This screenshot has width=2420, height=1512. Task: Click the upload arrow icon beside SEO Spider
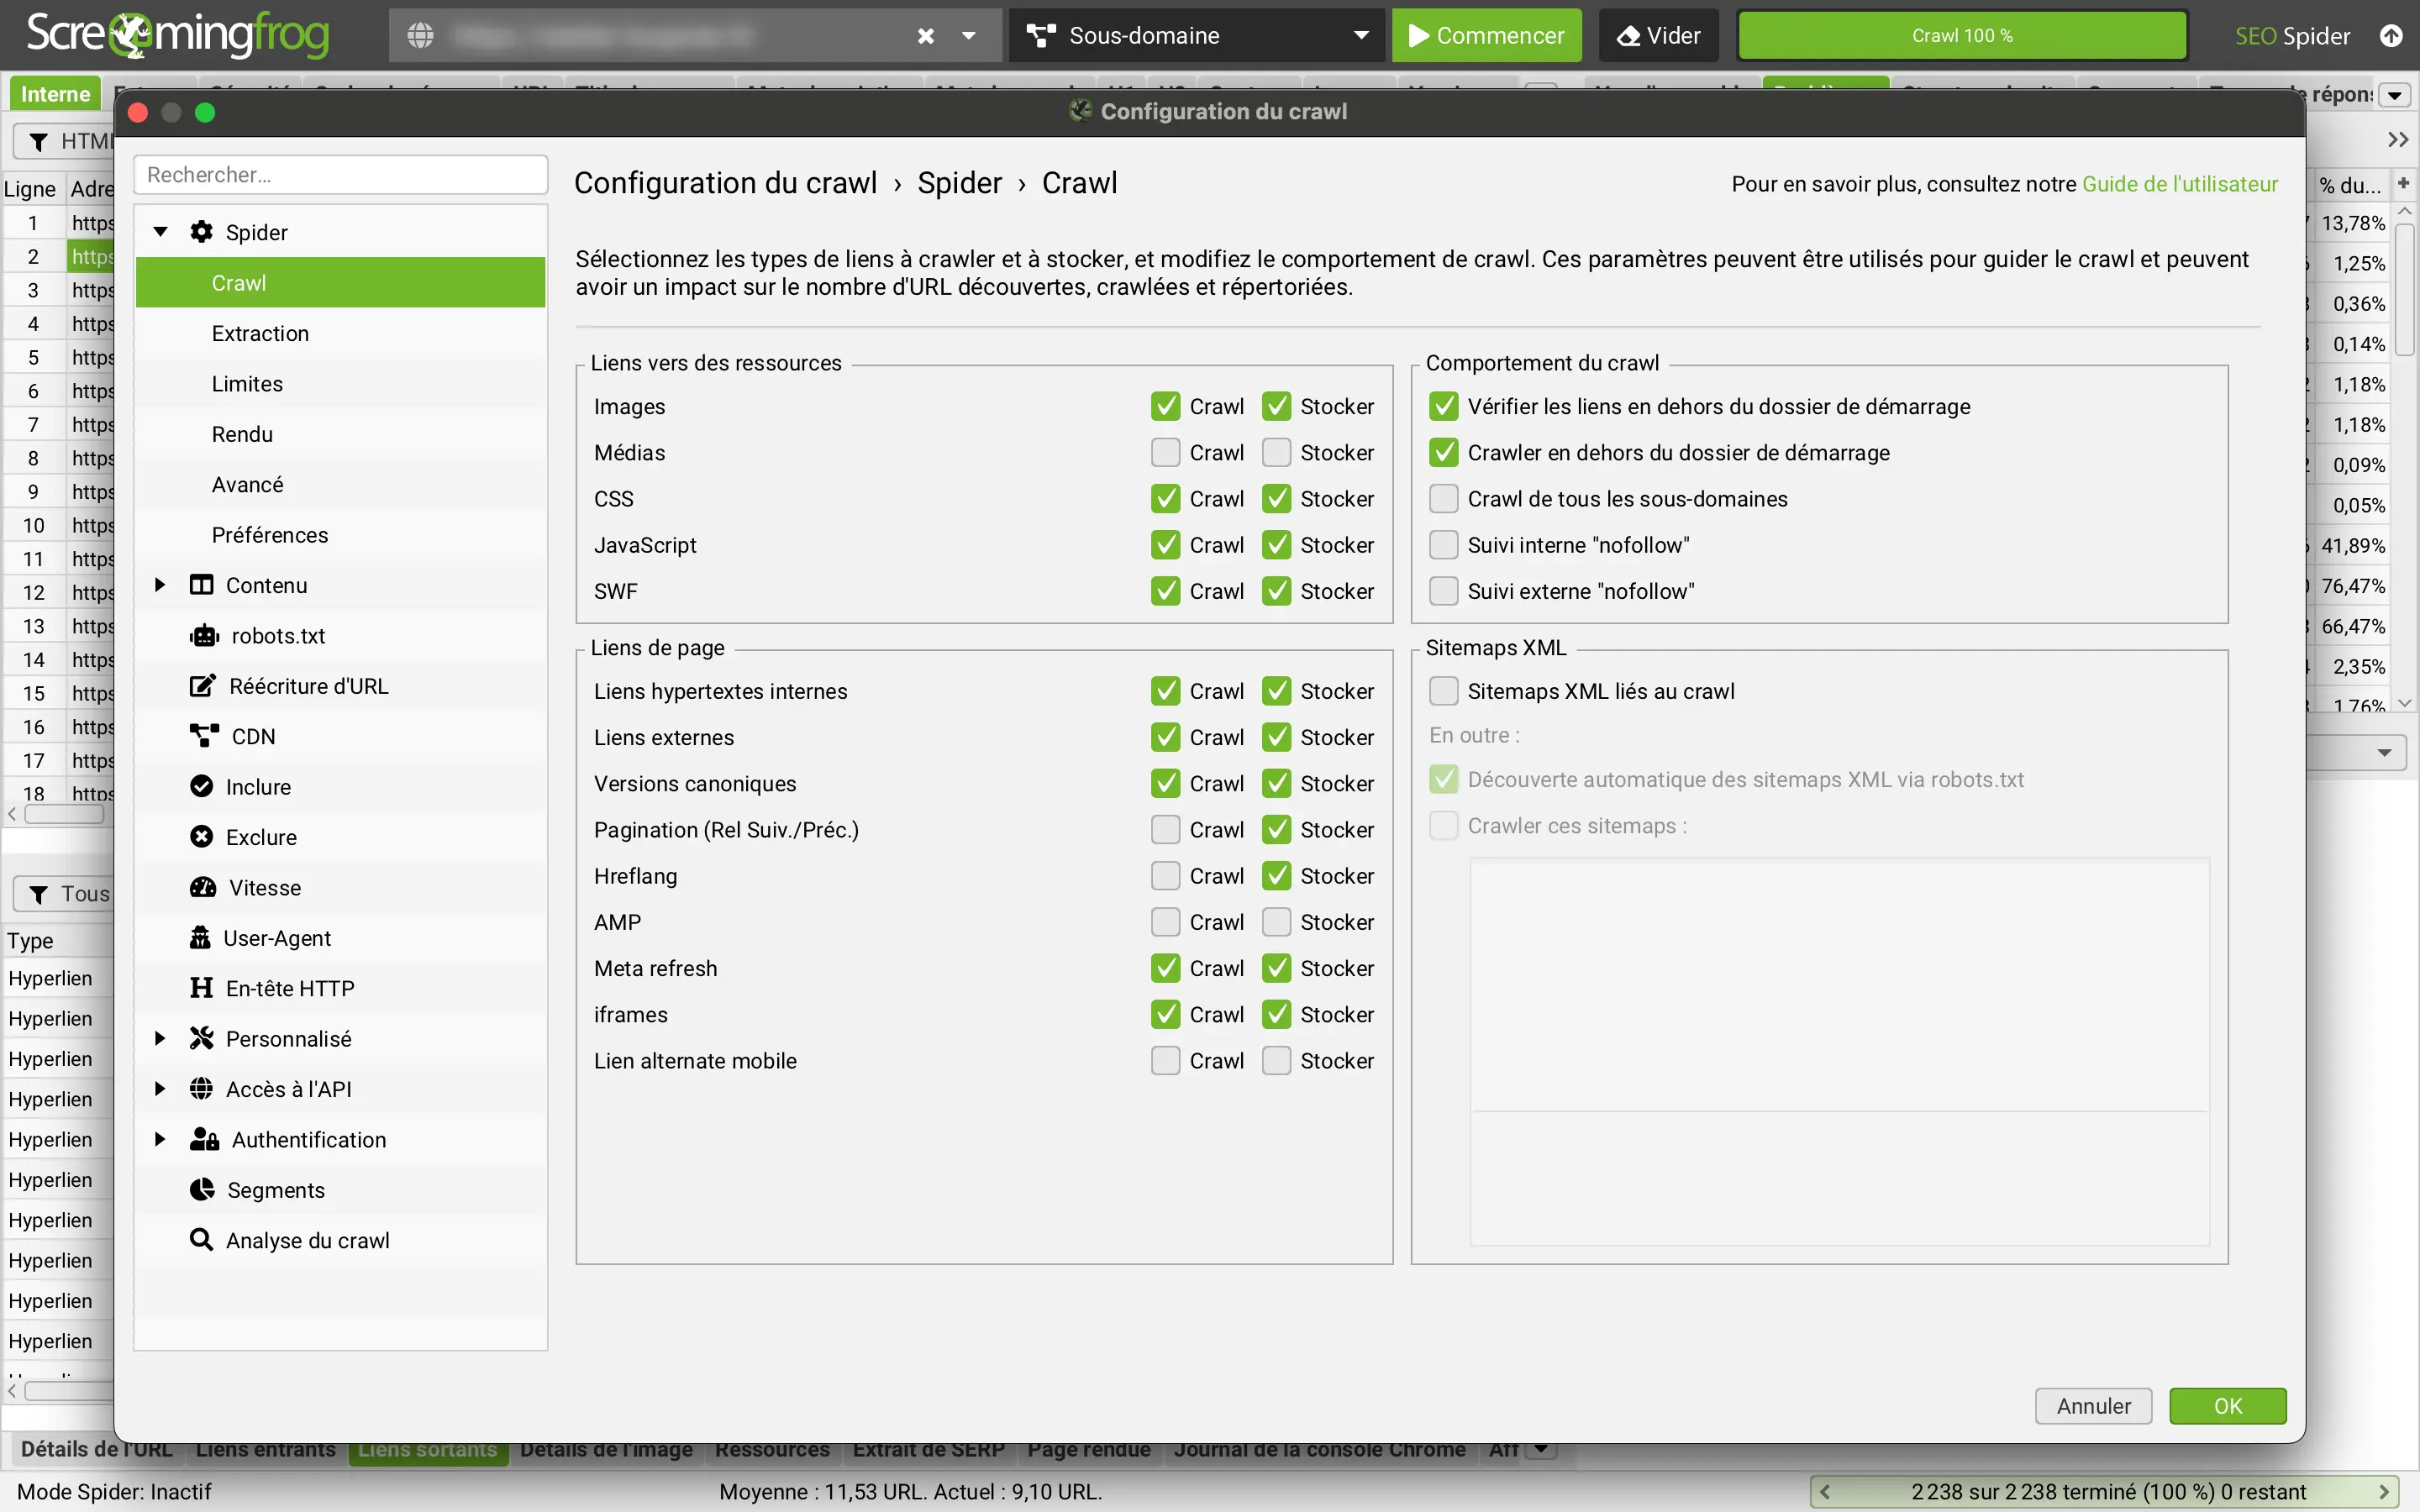(2391, 36)
